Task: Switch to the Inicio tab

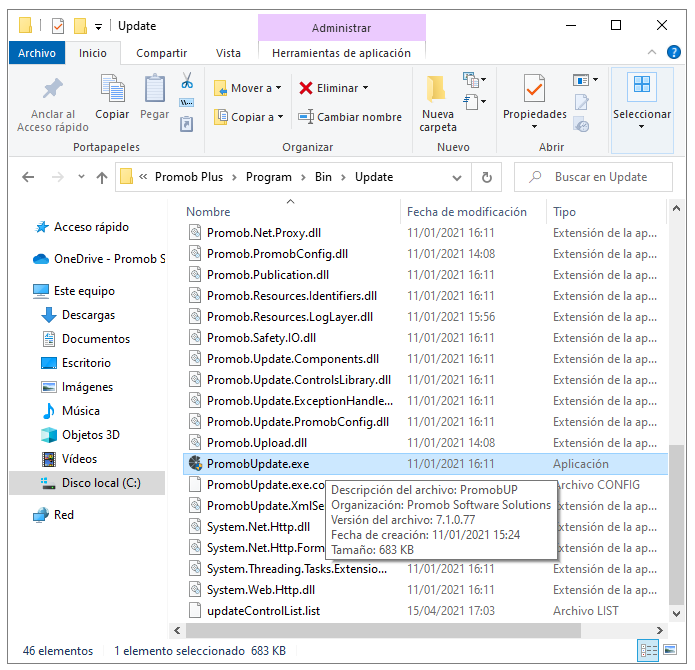Action: point(93,53)
